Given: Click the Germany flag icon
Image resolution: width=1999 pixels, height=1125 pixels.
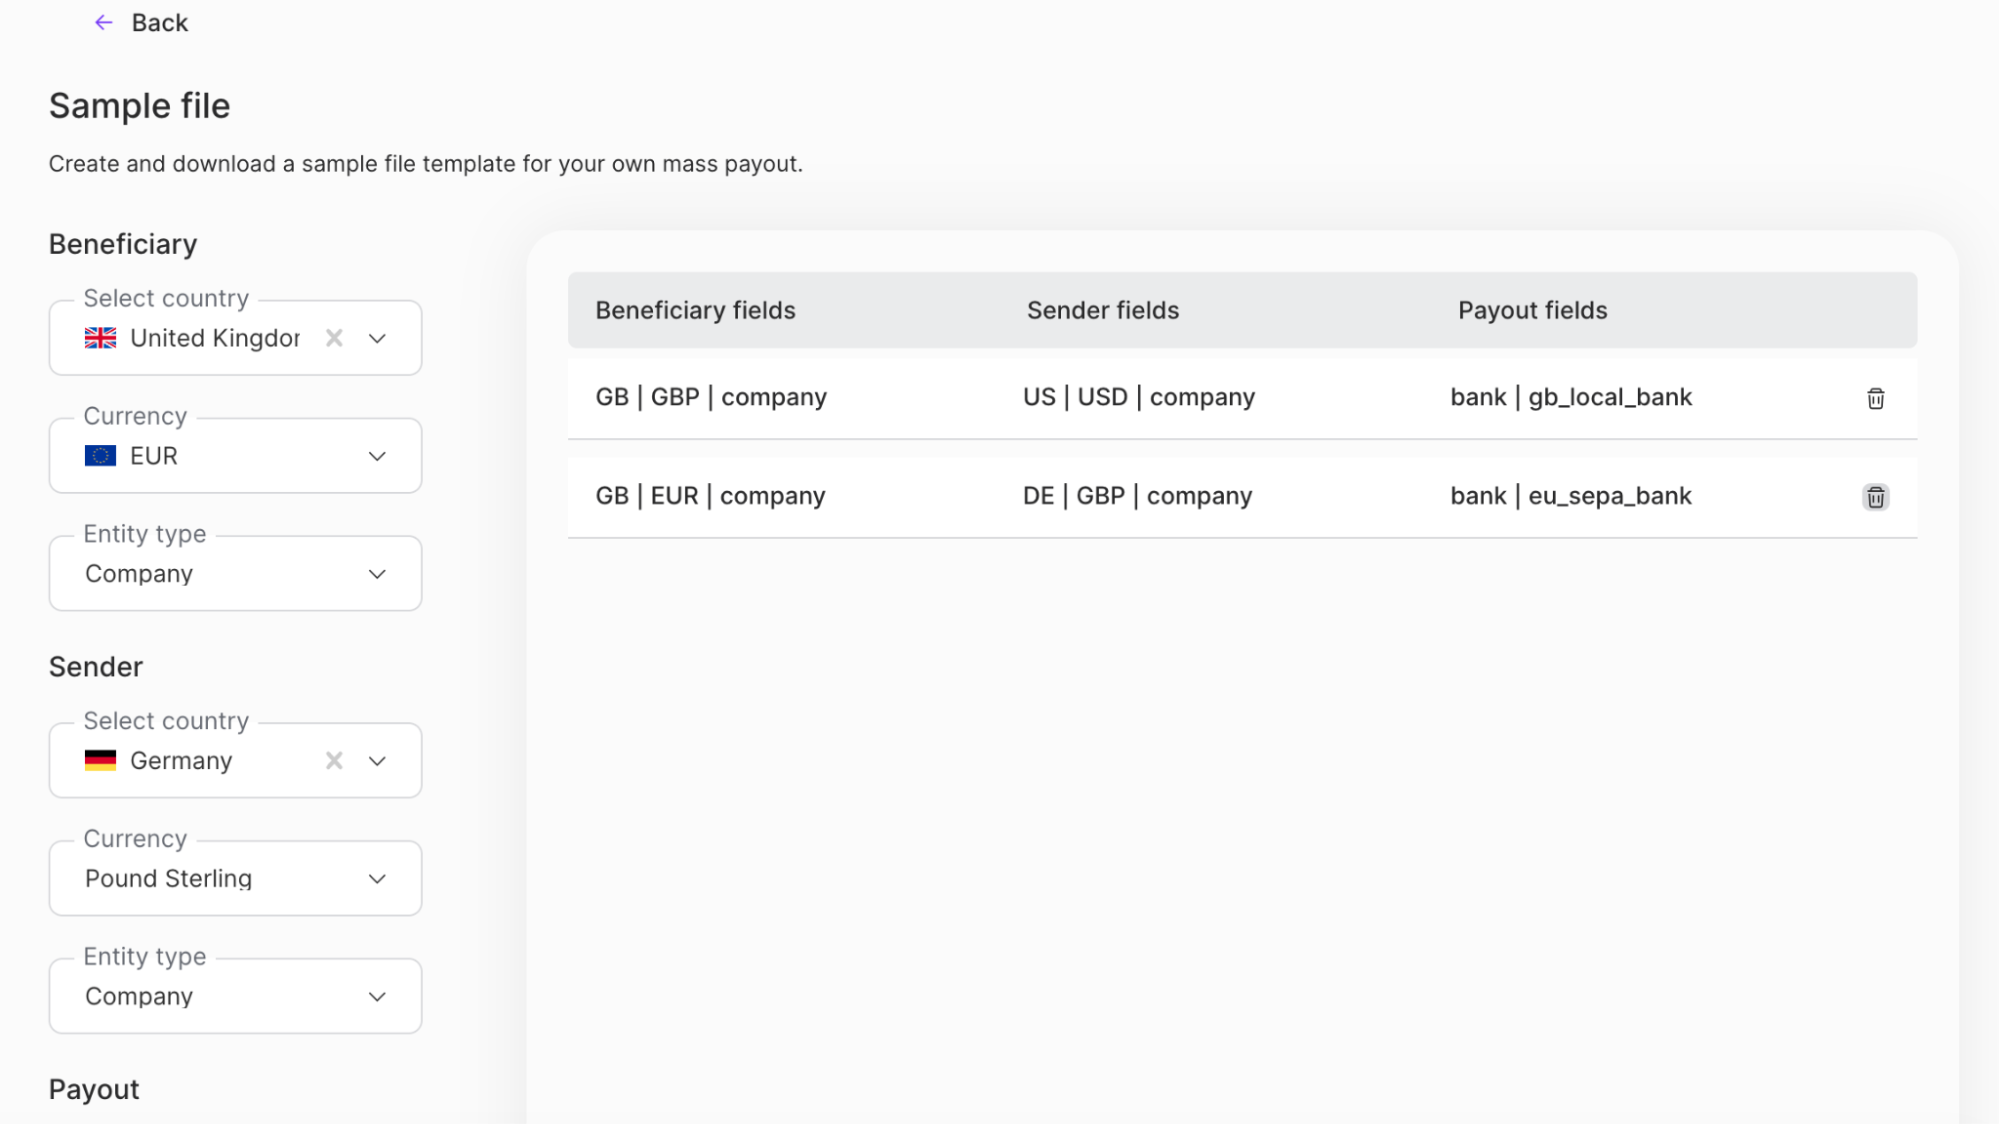Looking at the screenshot, I should point(100,760).
